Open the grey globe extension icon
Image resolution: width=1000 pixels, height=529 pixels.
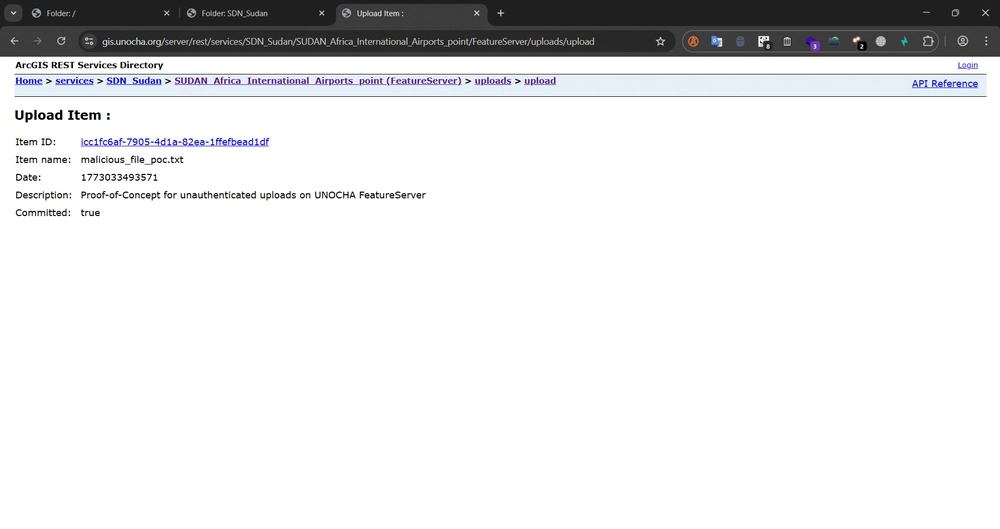point(881,41)
